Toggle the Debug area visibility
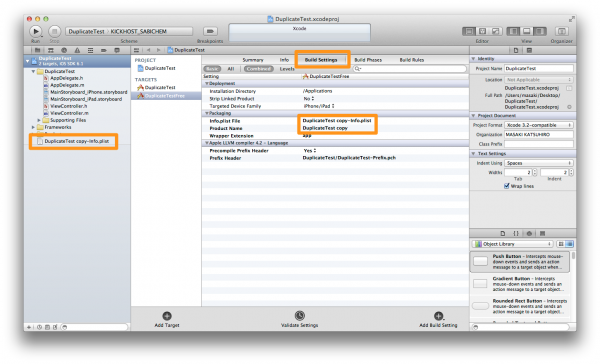This screenshot has height=364, width=600. pos(527,31)
